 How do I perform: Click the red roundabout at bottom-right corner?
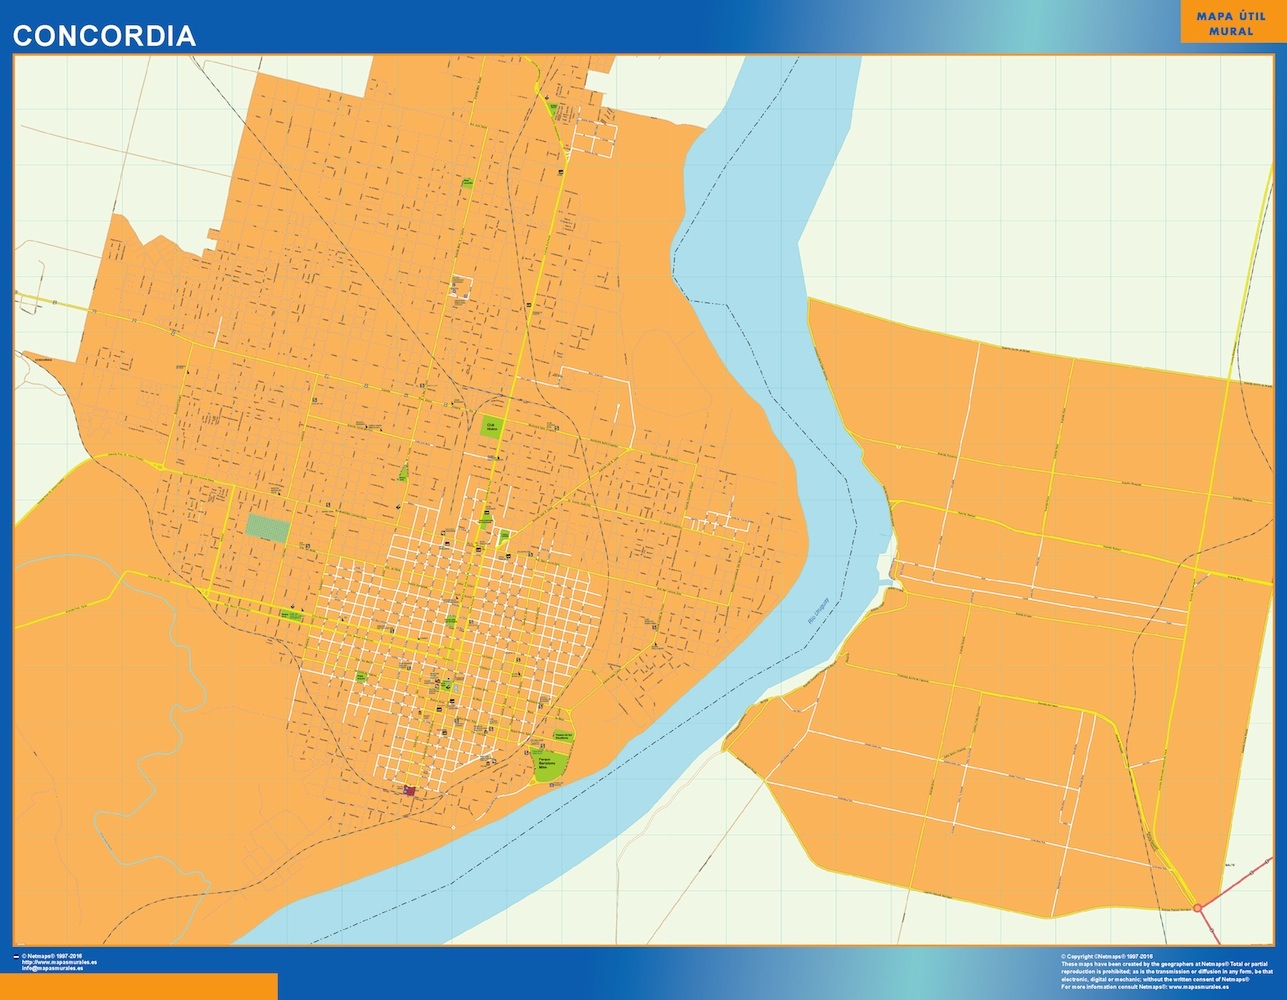tap(1198, 907)
